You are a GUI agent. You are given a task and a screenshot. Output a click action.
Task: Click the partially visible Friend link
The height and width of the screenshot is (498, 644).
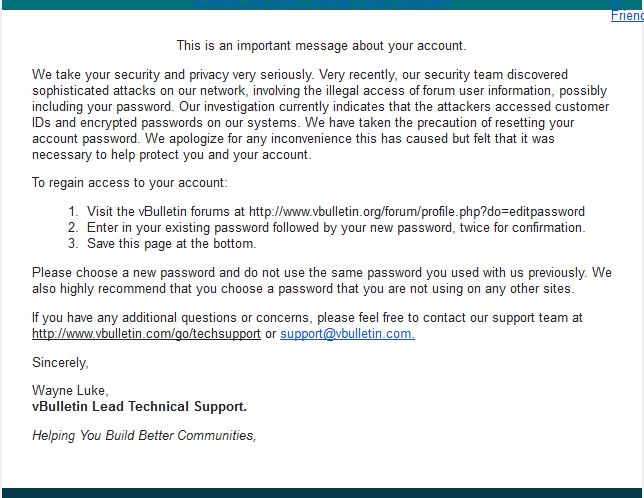(x=627, y=16)
